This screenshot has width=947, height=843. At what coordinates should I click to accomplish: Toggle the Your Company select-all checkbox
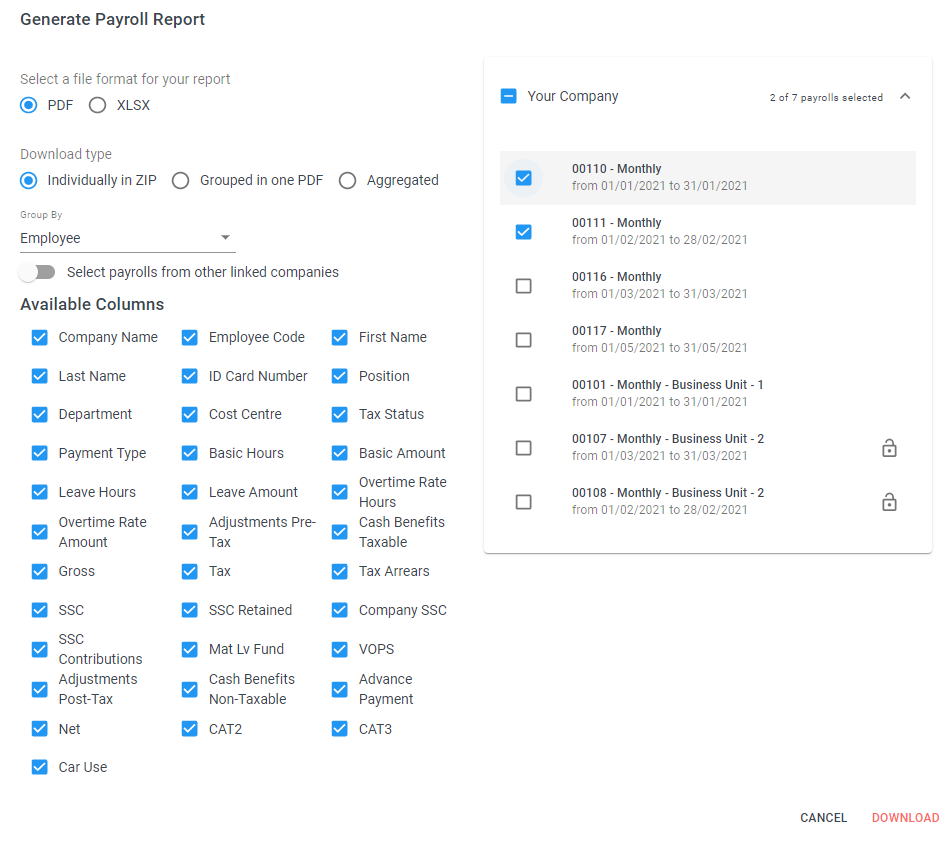508,97
